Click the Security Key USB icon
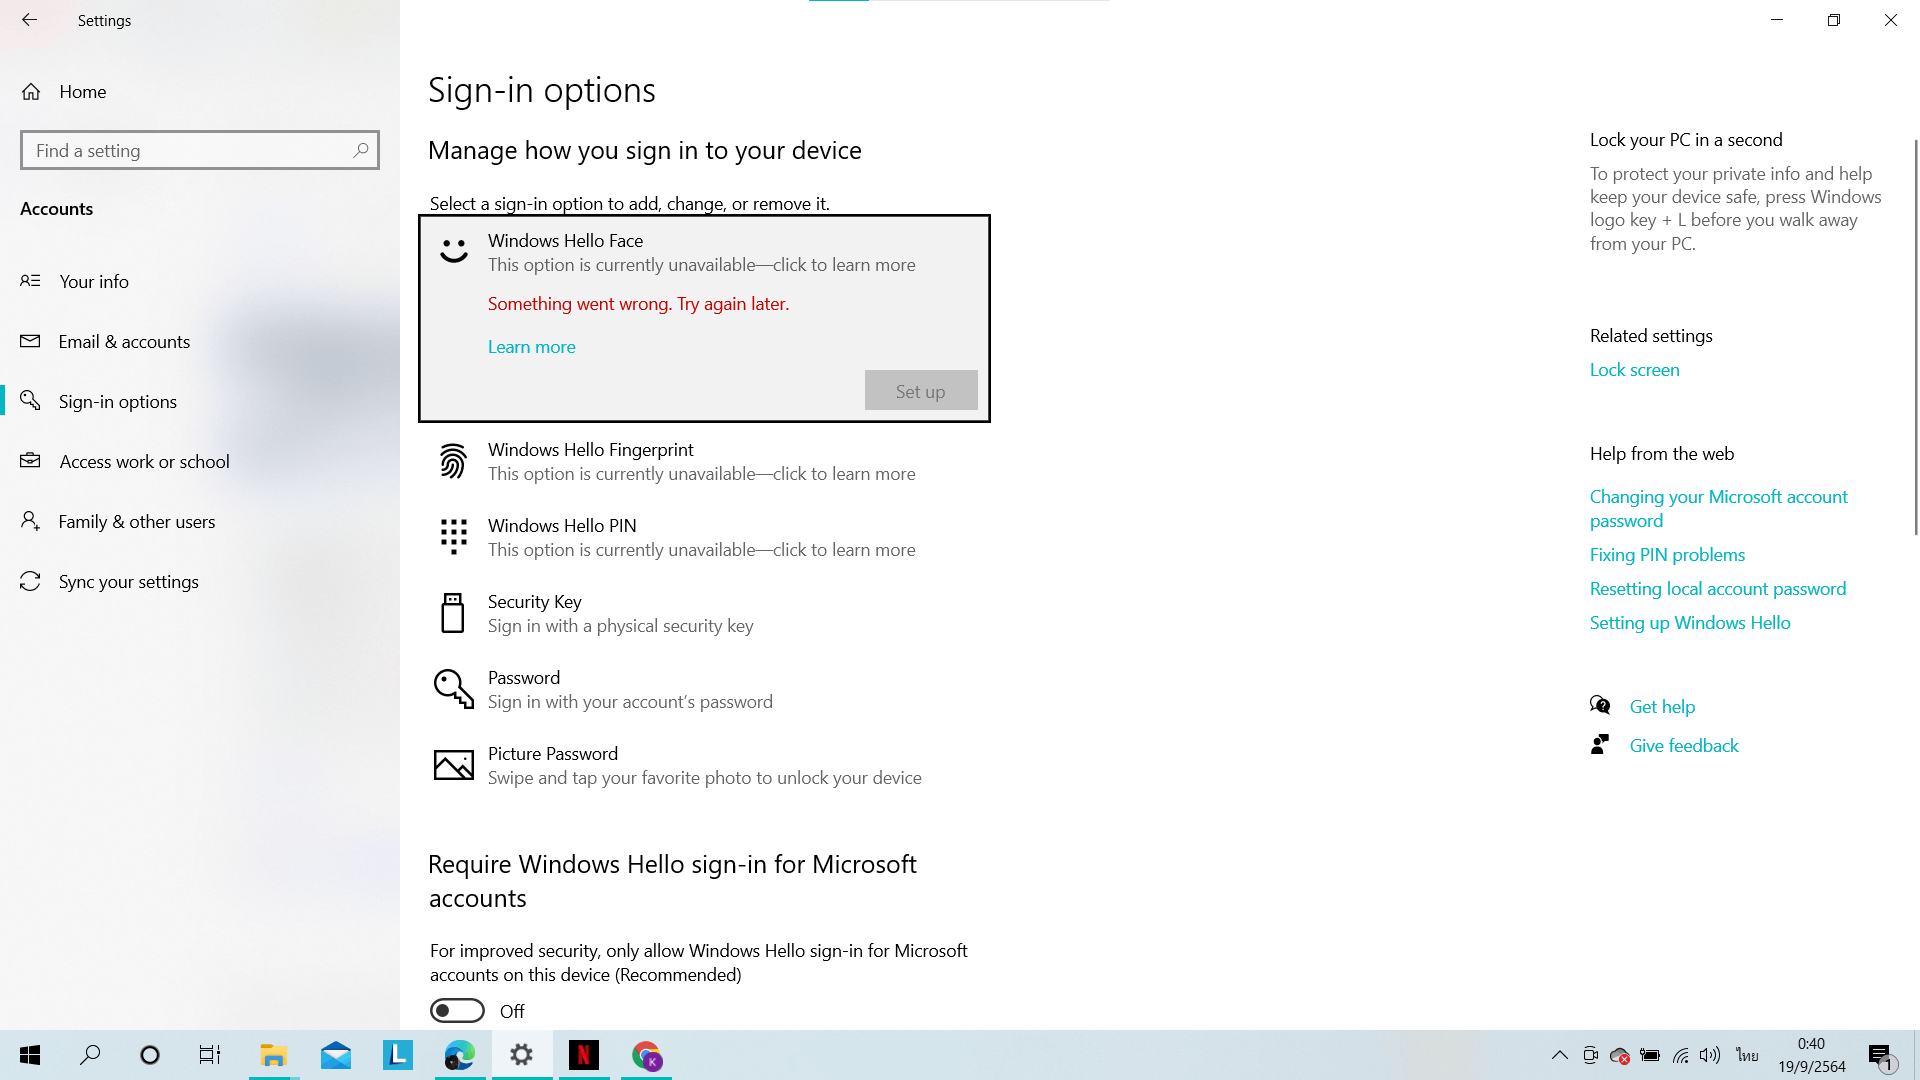 [x=453, y=613]
